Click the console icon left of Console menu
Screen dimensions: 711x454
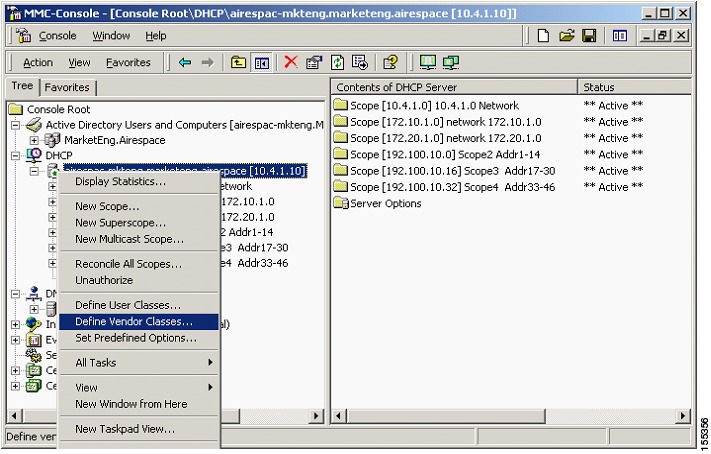tap(24, 35)
